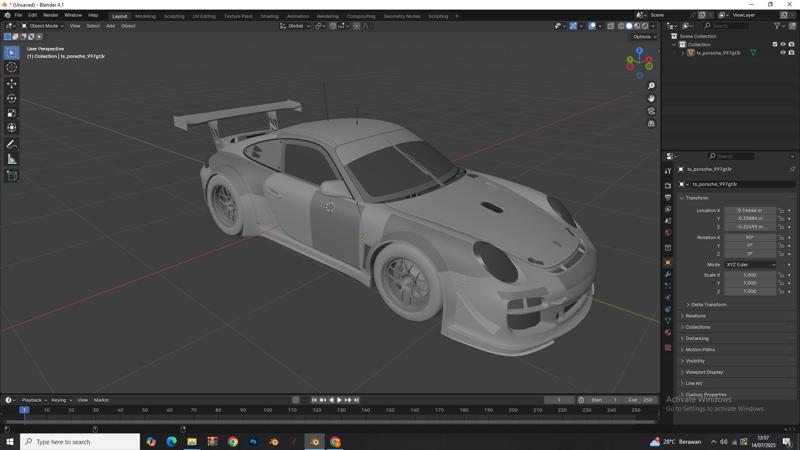
Task: Toggle X-ray mode in viewport header
Action: [611, 26]
